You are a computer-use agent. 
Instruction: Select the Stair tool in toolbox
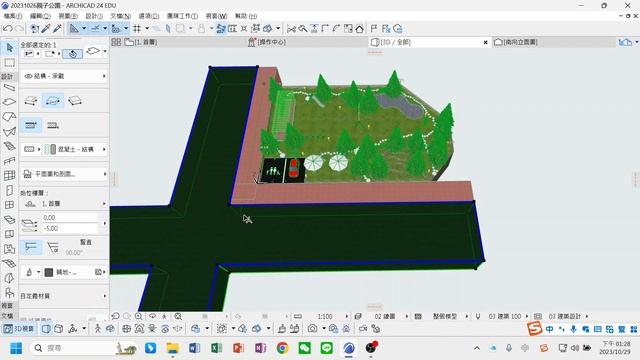tap(9, 146)
